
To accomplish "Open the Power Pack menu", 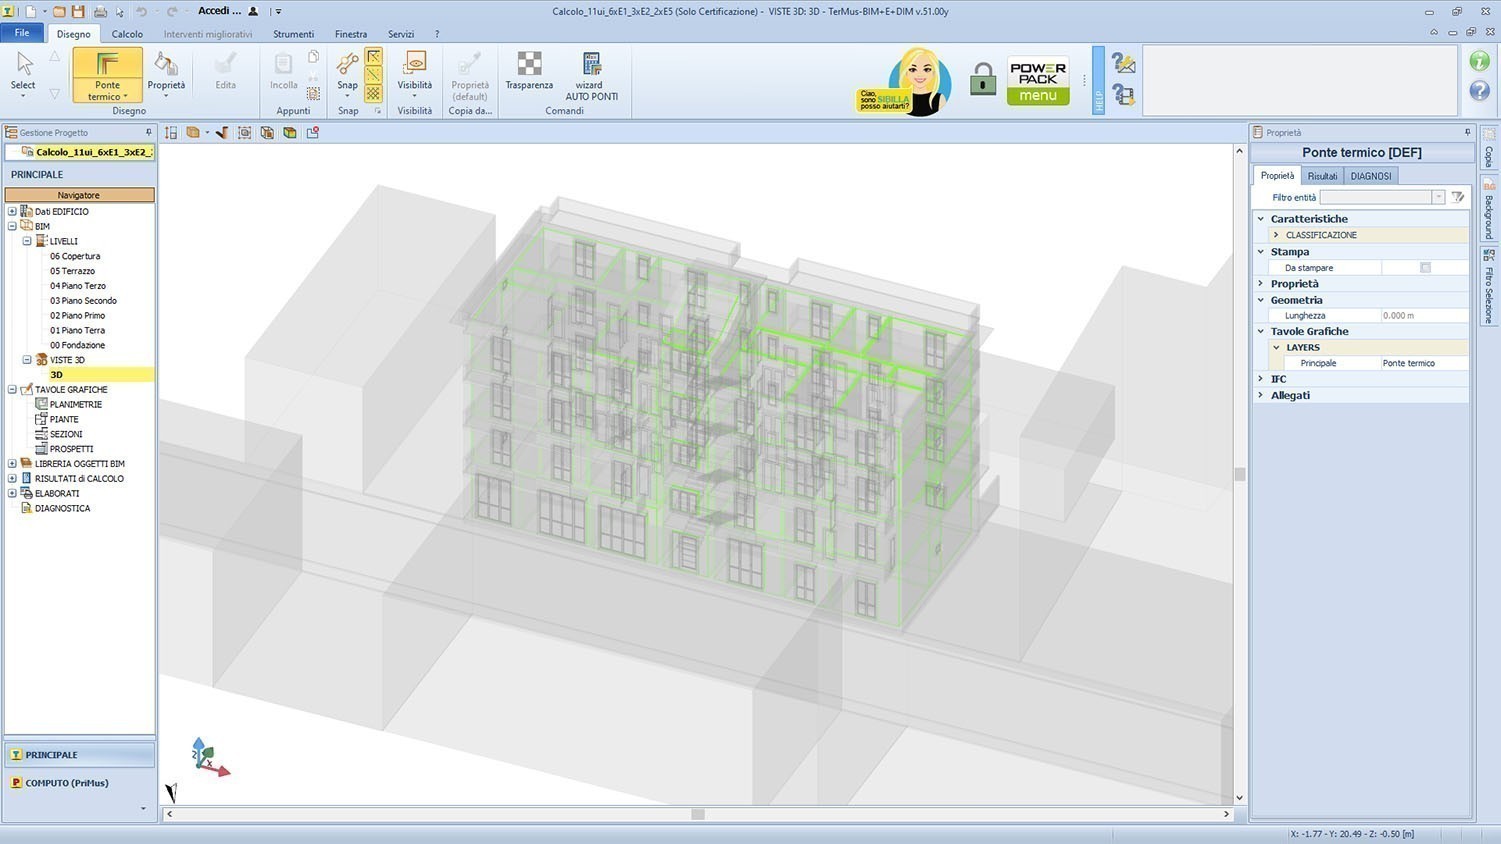I will [x=1038, y=81].
